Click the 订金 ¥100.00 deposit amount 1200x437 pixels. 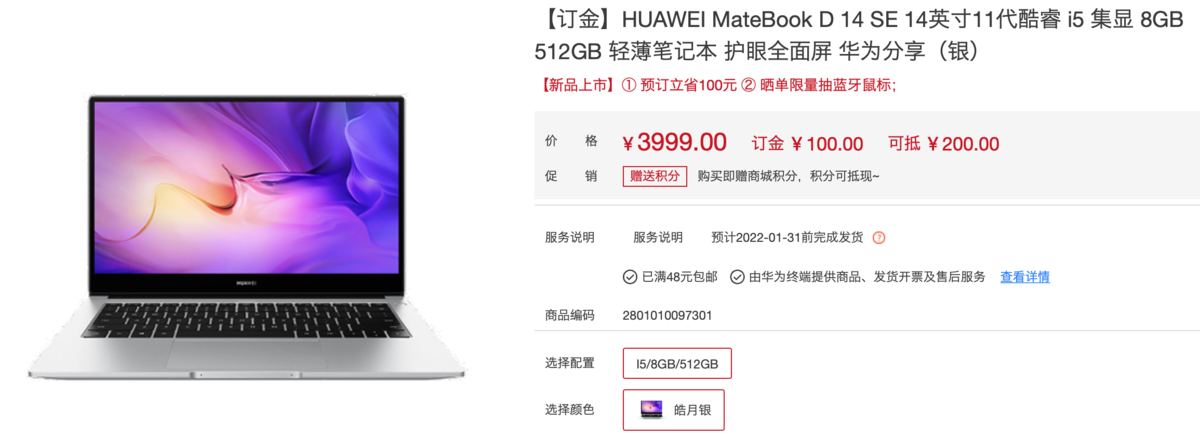807,144
